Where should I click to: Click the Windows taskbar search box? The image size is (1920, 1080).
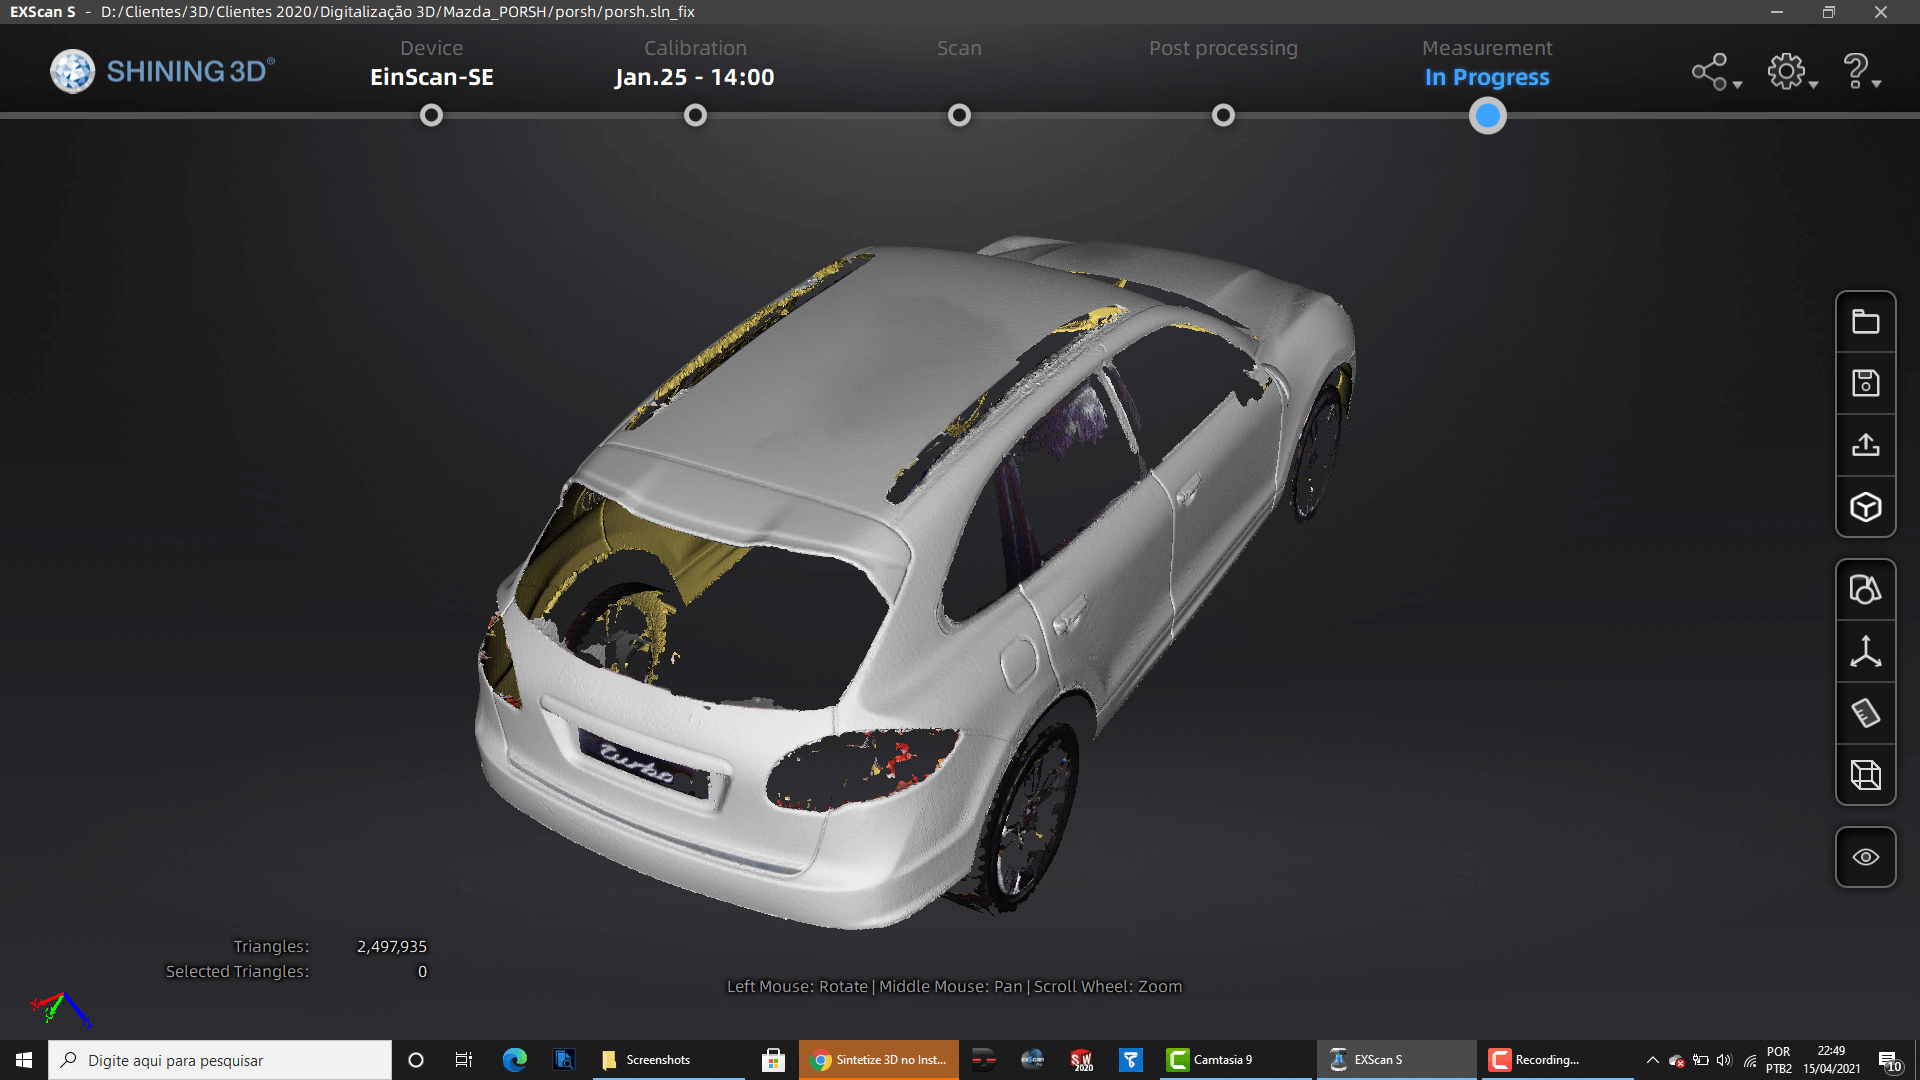[220, 1060]
